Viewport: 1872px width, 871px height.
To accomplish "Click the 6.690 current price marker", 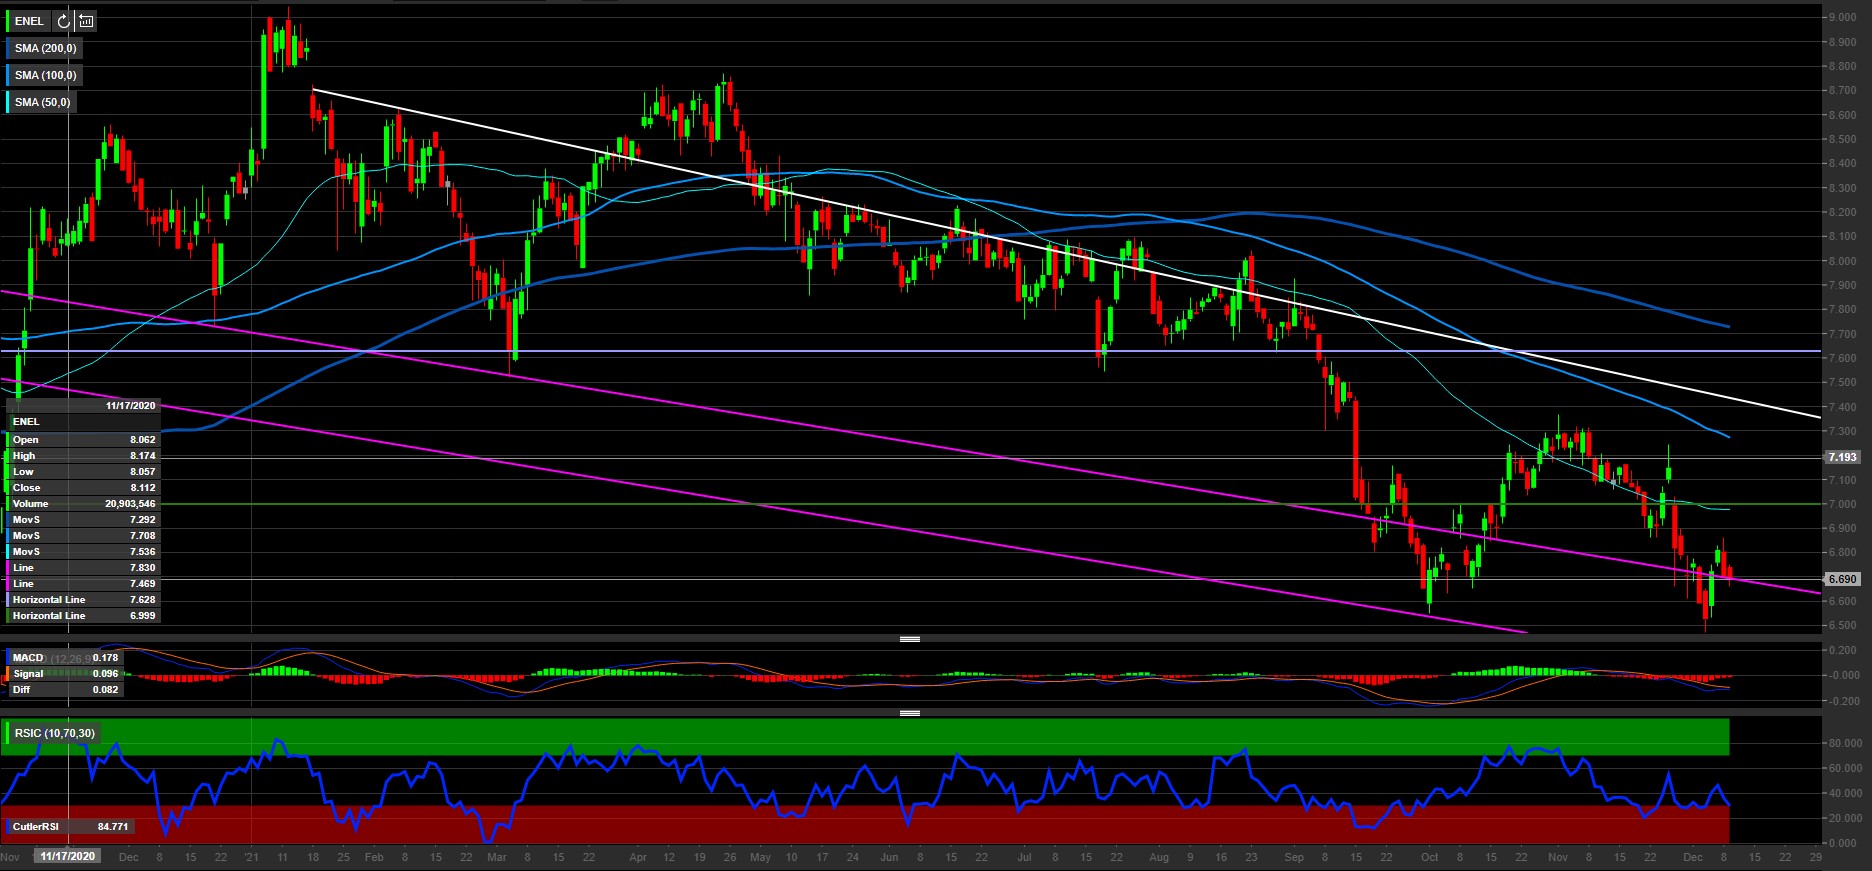I will click(x=1842, y=579).
